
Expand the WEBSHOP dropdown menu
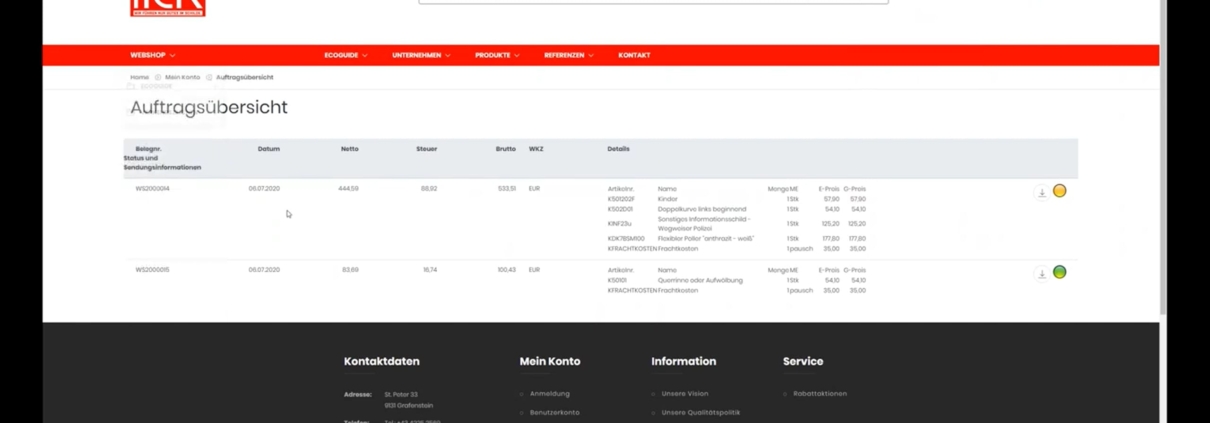[152, 55]
